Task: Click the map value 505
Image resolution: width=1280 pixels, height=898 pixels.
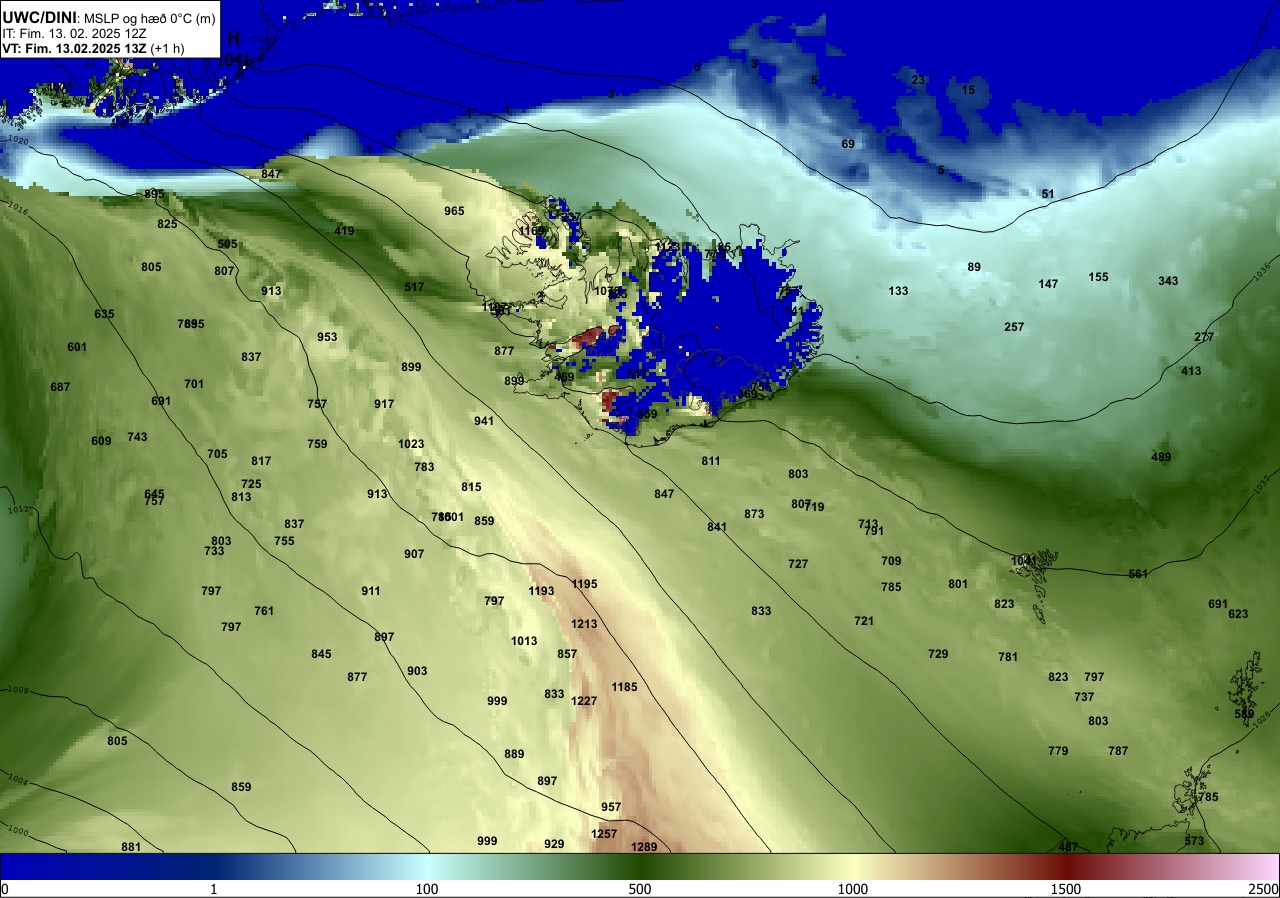Action: pos(227,244)
